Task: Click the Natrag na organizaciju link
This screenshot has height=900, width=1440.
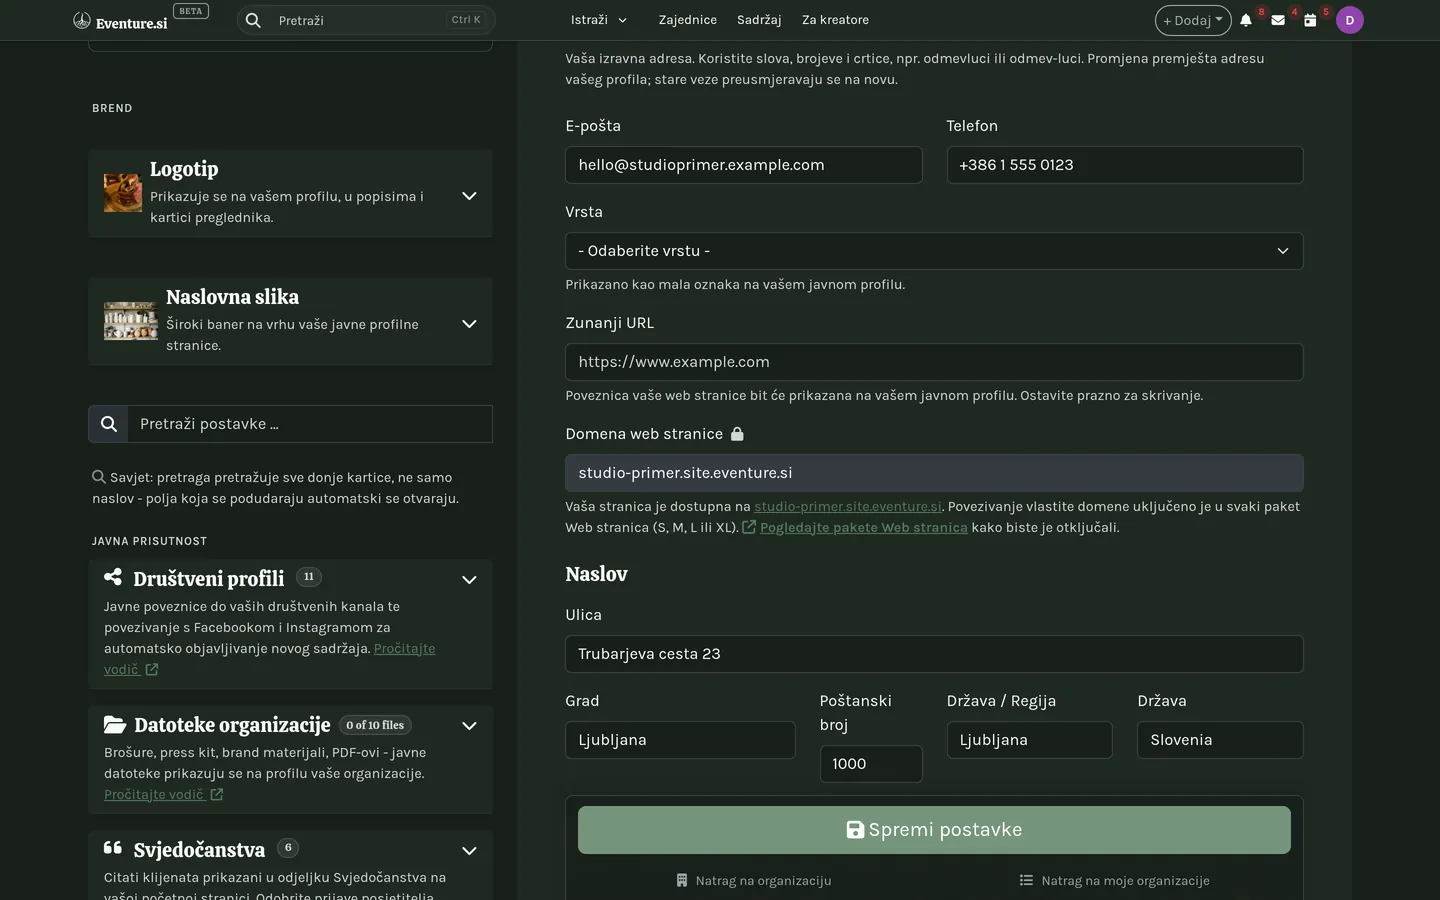Action: pos(753,881)
